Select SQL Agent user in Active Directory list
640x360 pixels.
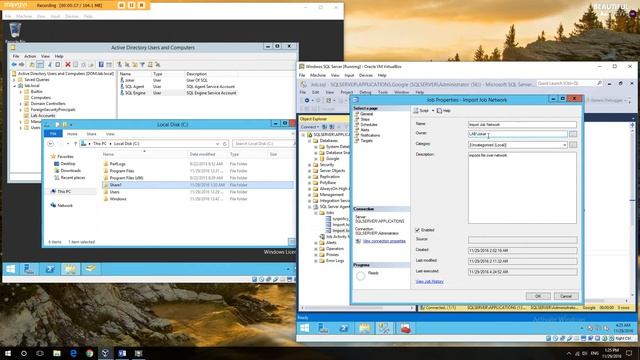tap(134, 87)
